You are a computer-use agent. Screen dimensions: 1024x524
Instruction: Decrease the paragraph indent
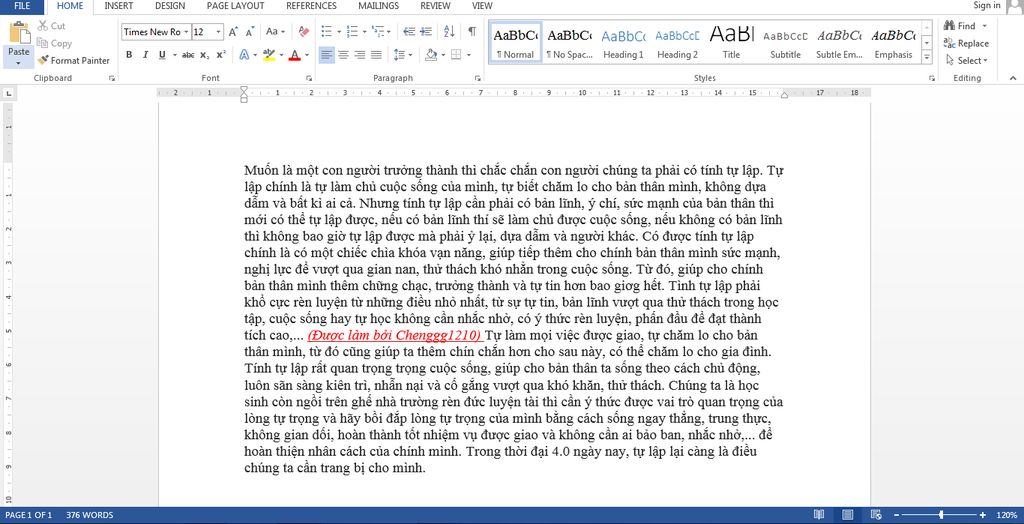click(409, 31)
